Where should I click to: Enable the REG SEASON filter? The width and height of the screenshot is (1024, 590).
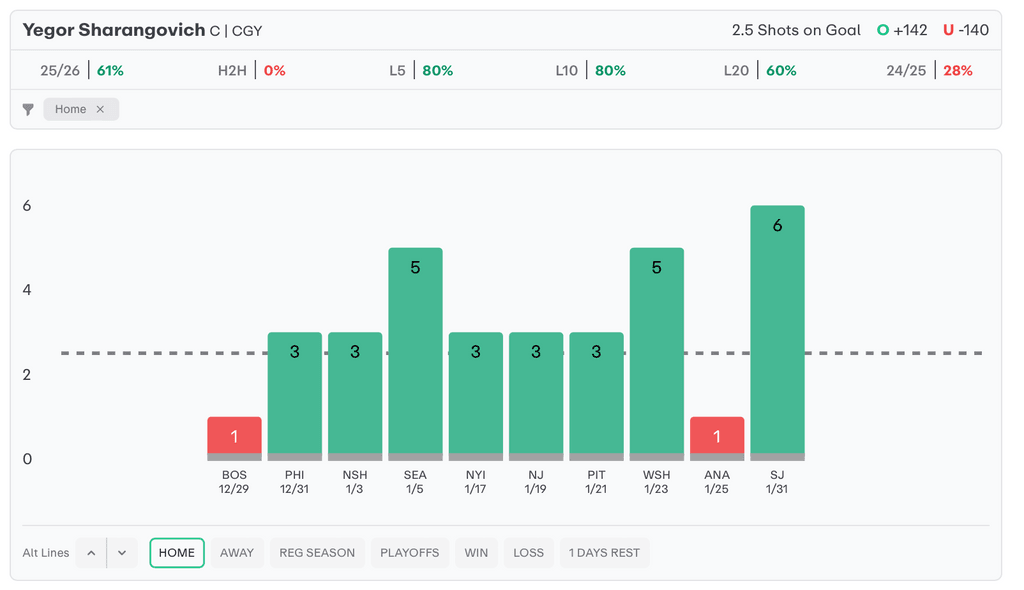coord(317,553)
